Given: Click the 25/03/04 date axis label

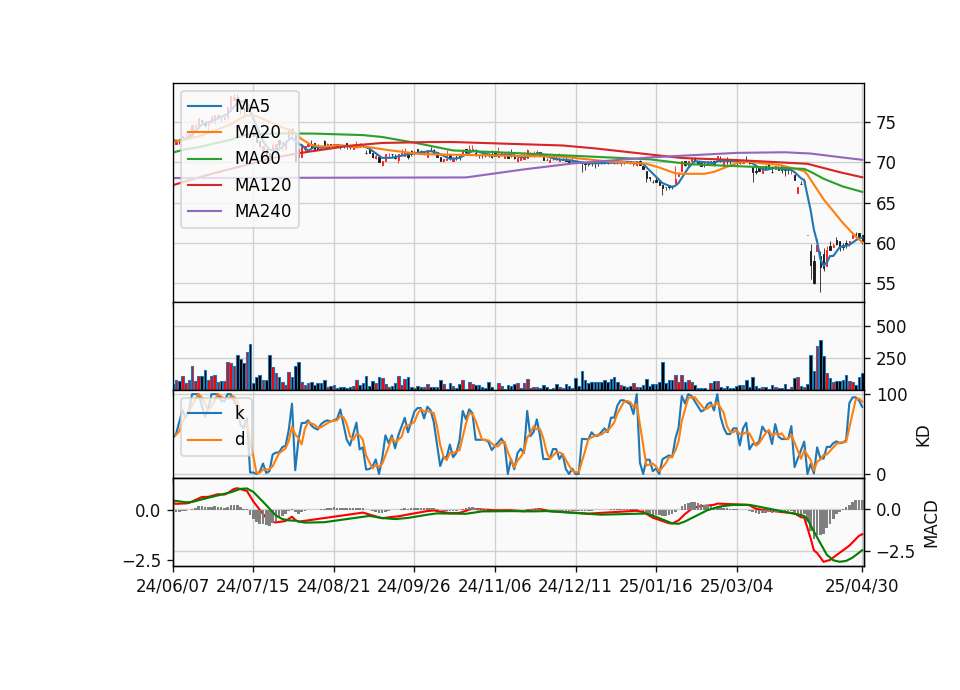Looking at the screenshot, I should coord(737,586).
